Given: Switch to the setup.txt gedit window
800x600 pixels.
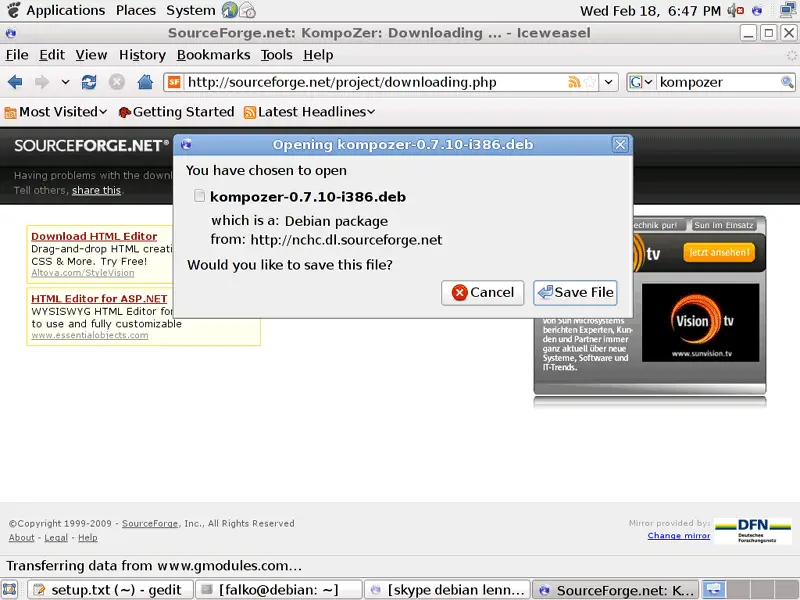Looking at the screenshot, I should [110, 590].
